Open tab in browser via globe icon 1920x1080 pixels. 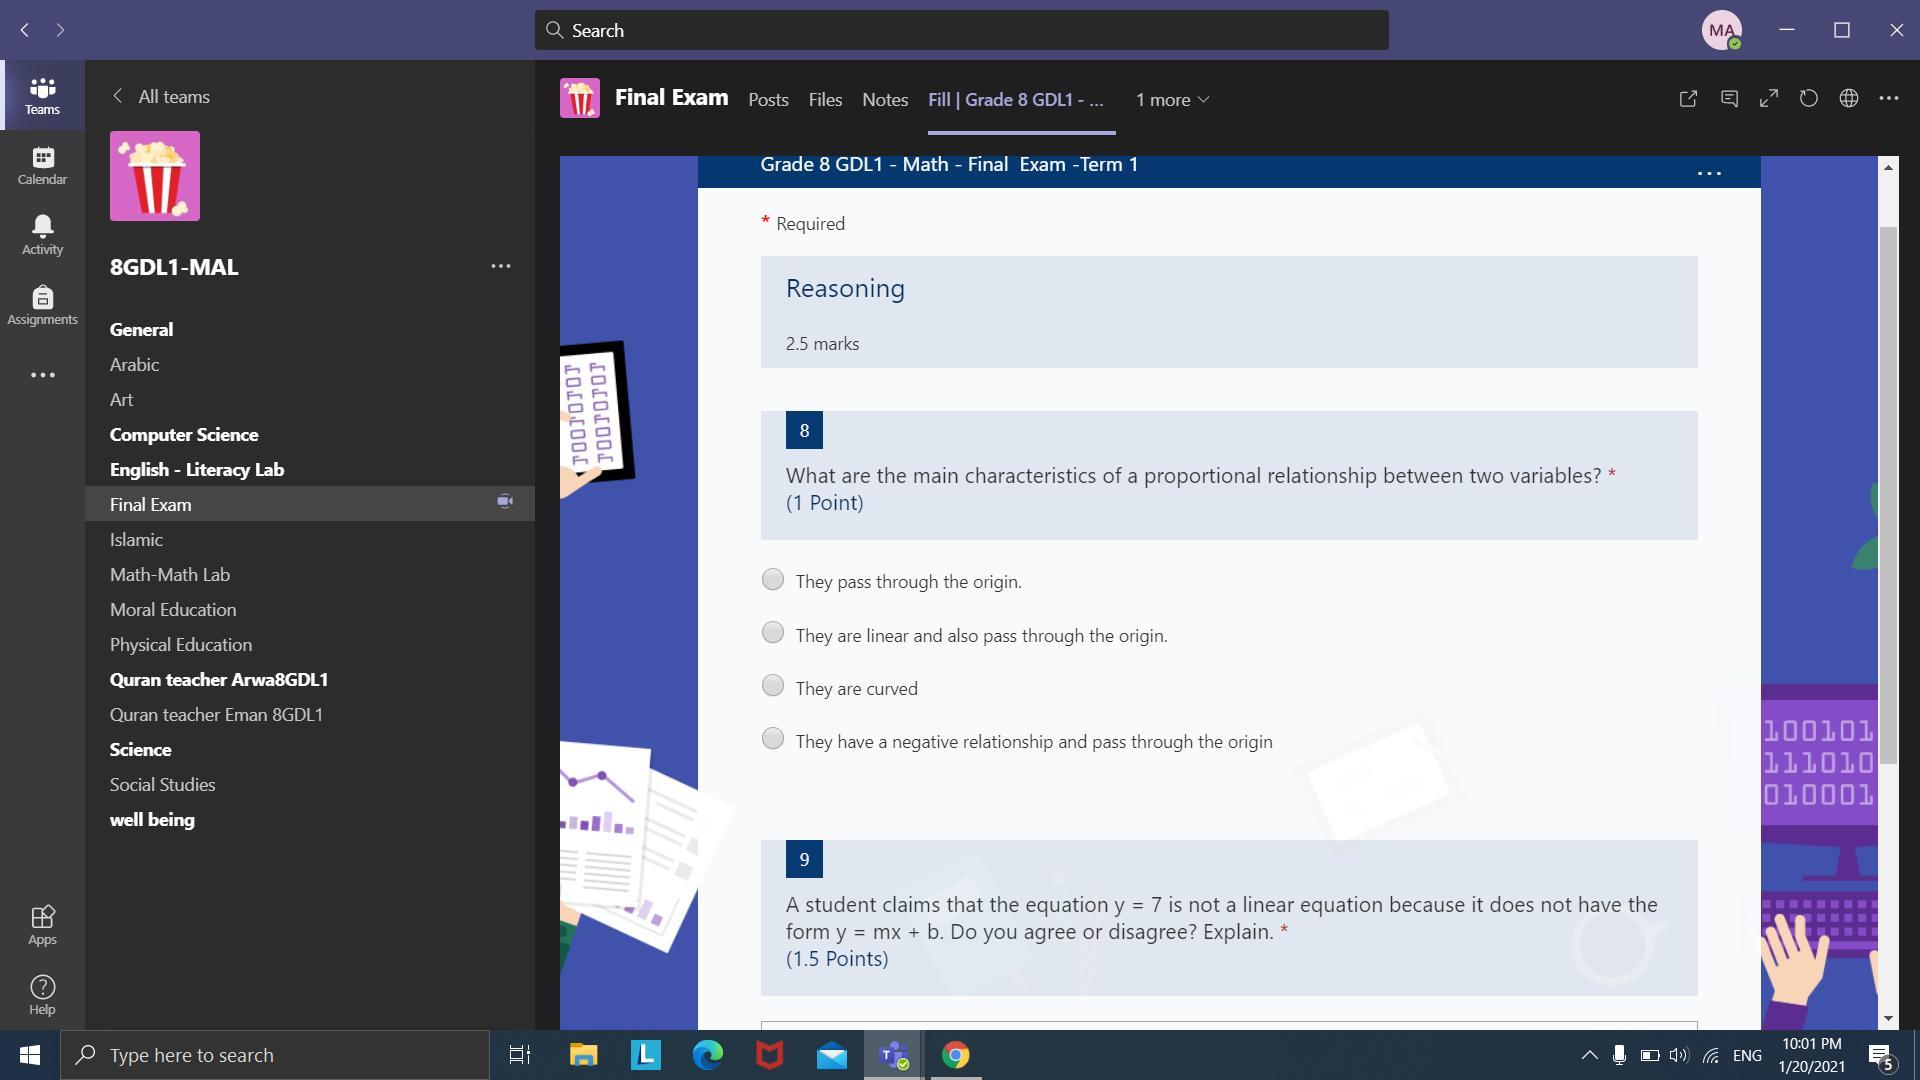pos(1849,99)
